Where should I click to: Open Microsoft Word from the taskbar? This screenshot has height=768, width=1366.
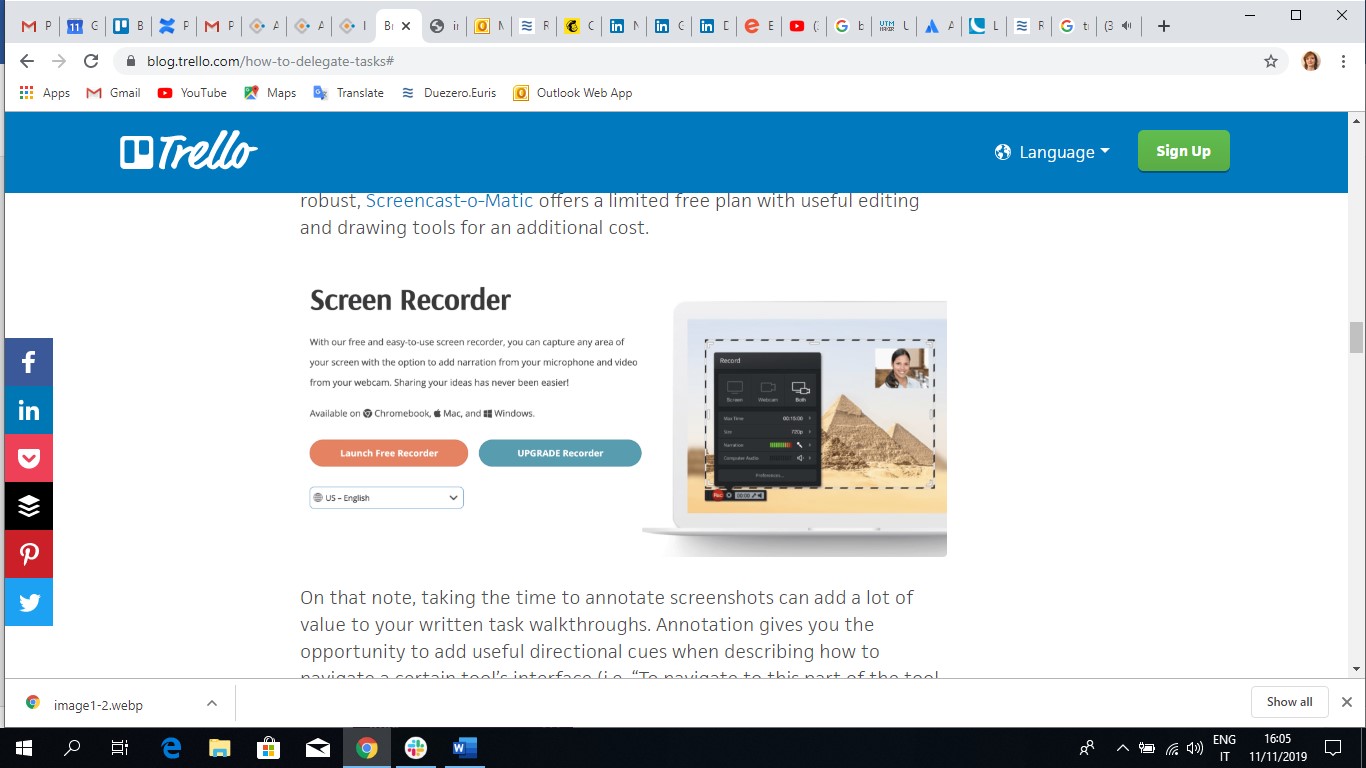pyautogui.click(x=465, y=747)
